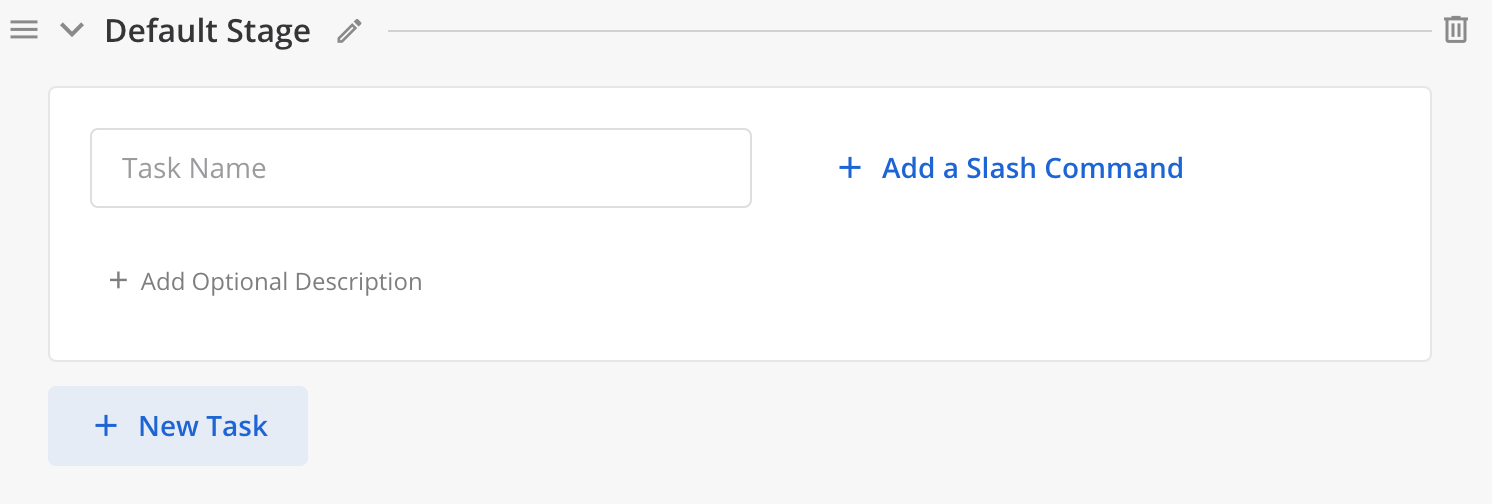The height and width of the screenshot is (504, 1492).
Task: Click the stage drag handle icon
Action: pyautogui.click(x=24, y=30)
